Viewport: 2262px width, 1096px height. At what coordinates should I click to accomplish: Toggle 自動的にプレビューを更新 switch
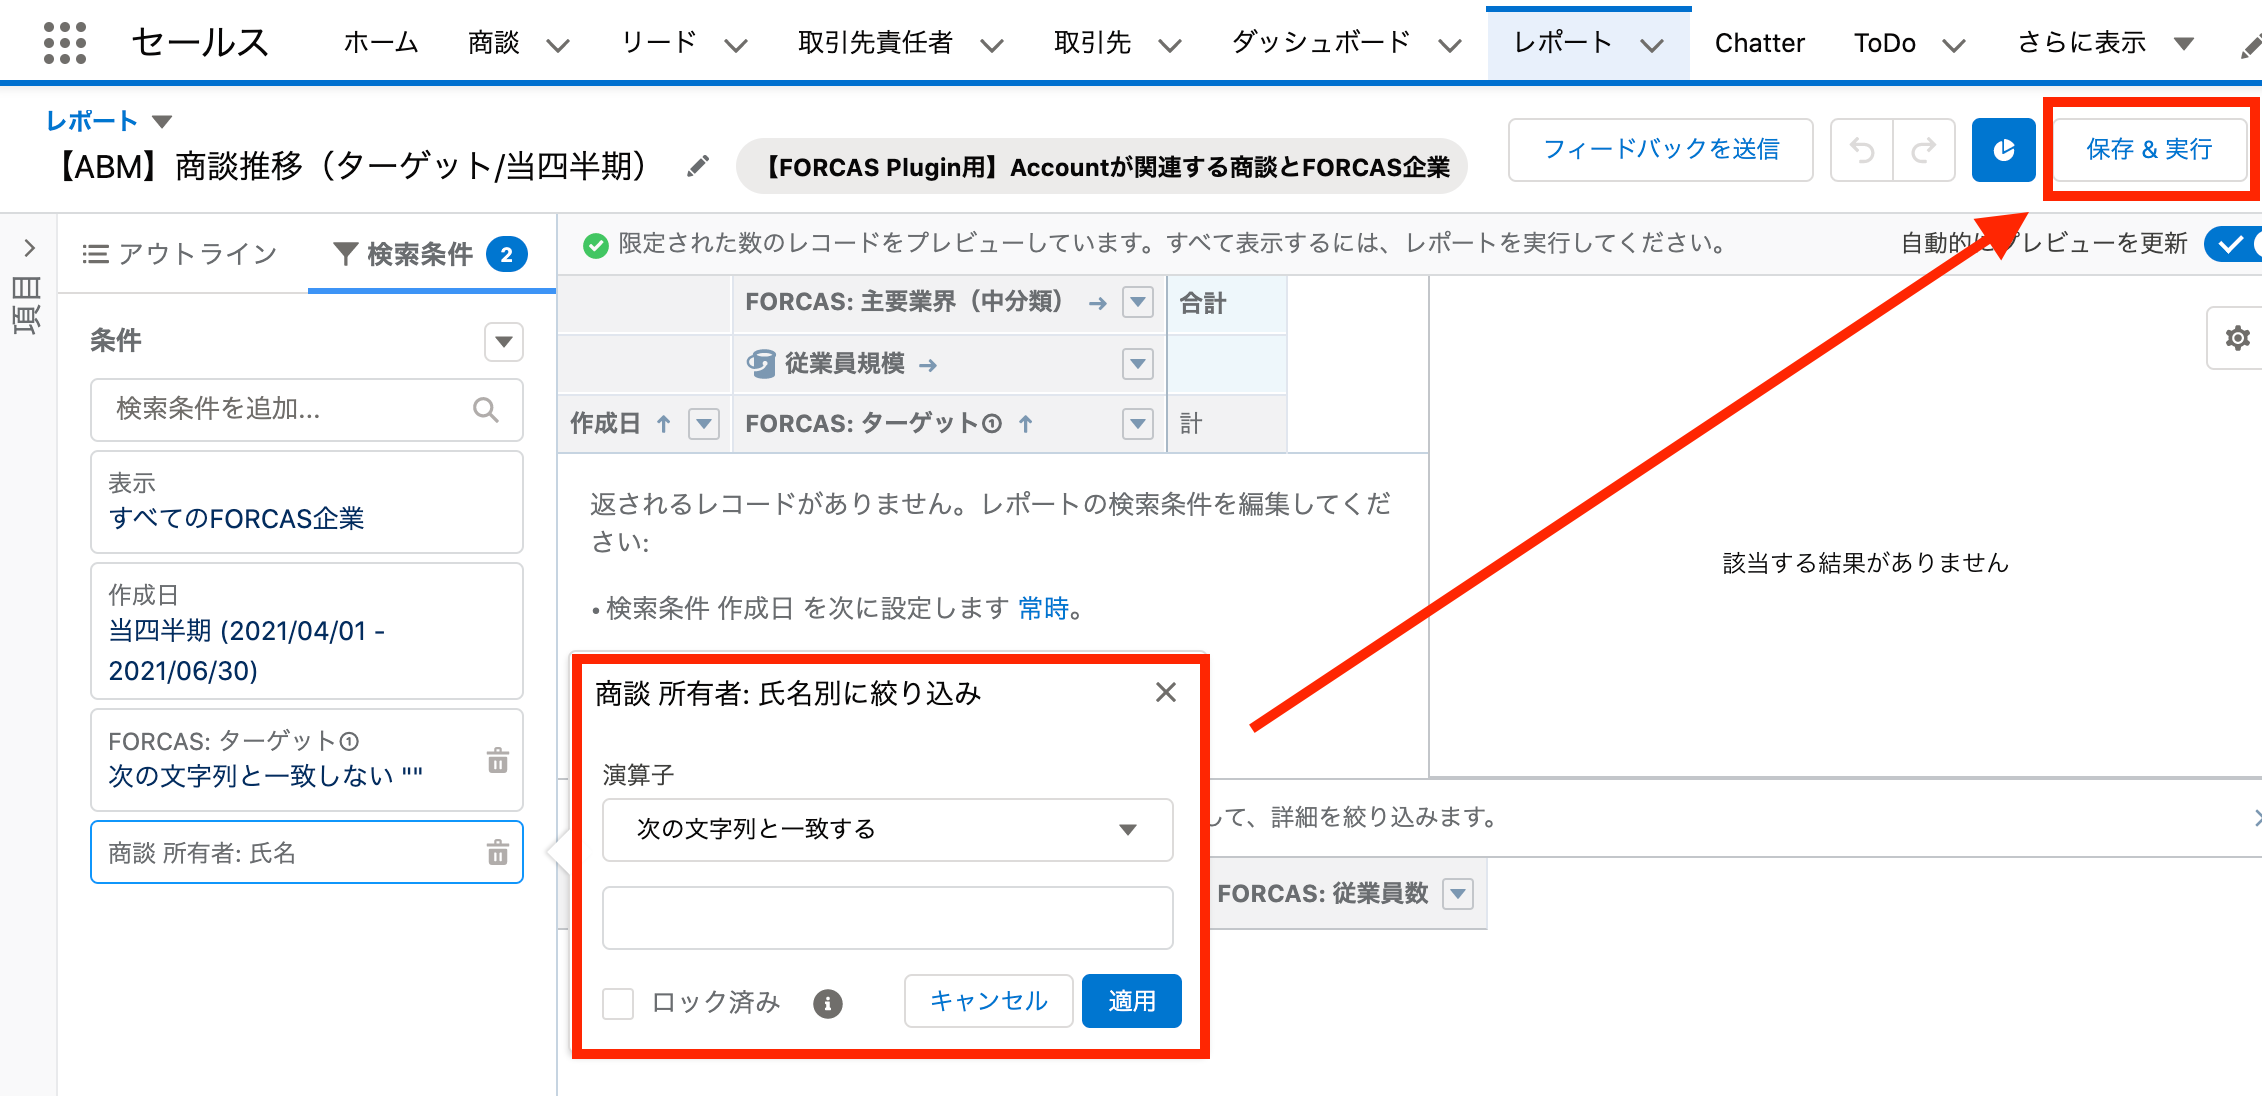tap(2234, 243)
